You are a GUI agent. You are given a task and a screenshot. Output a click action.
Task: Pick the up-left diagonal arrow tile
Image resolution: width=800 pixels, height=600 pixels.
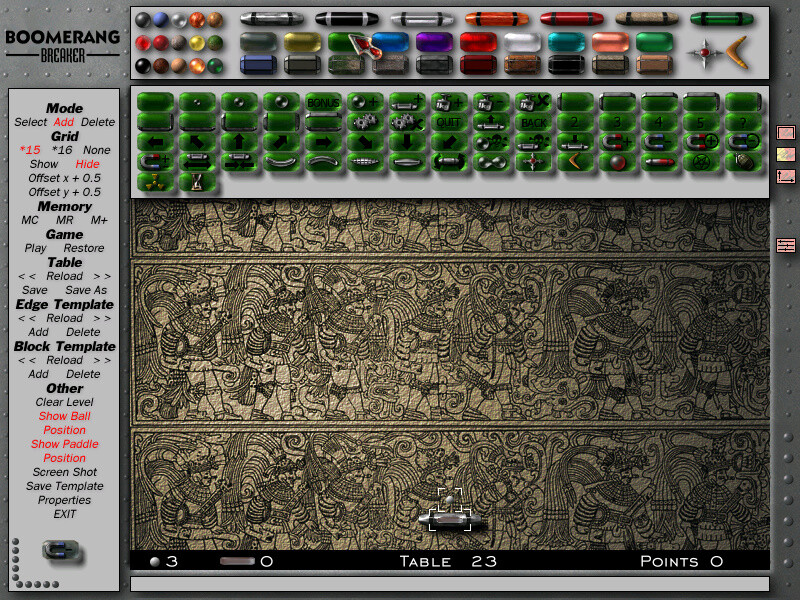point(197,142)
